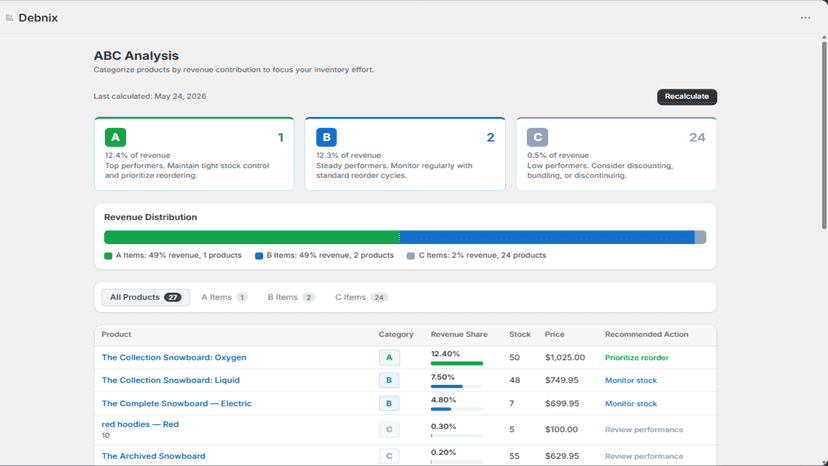
Task: Click the Revenue Distribution heading
Action: (x=150, y=217)
